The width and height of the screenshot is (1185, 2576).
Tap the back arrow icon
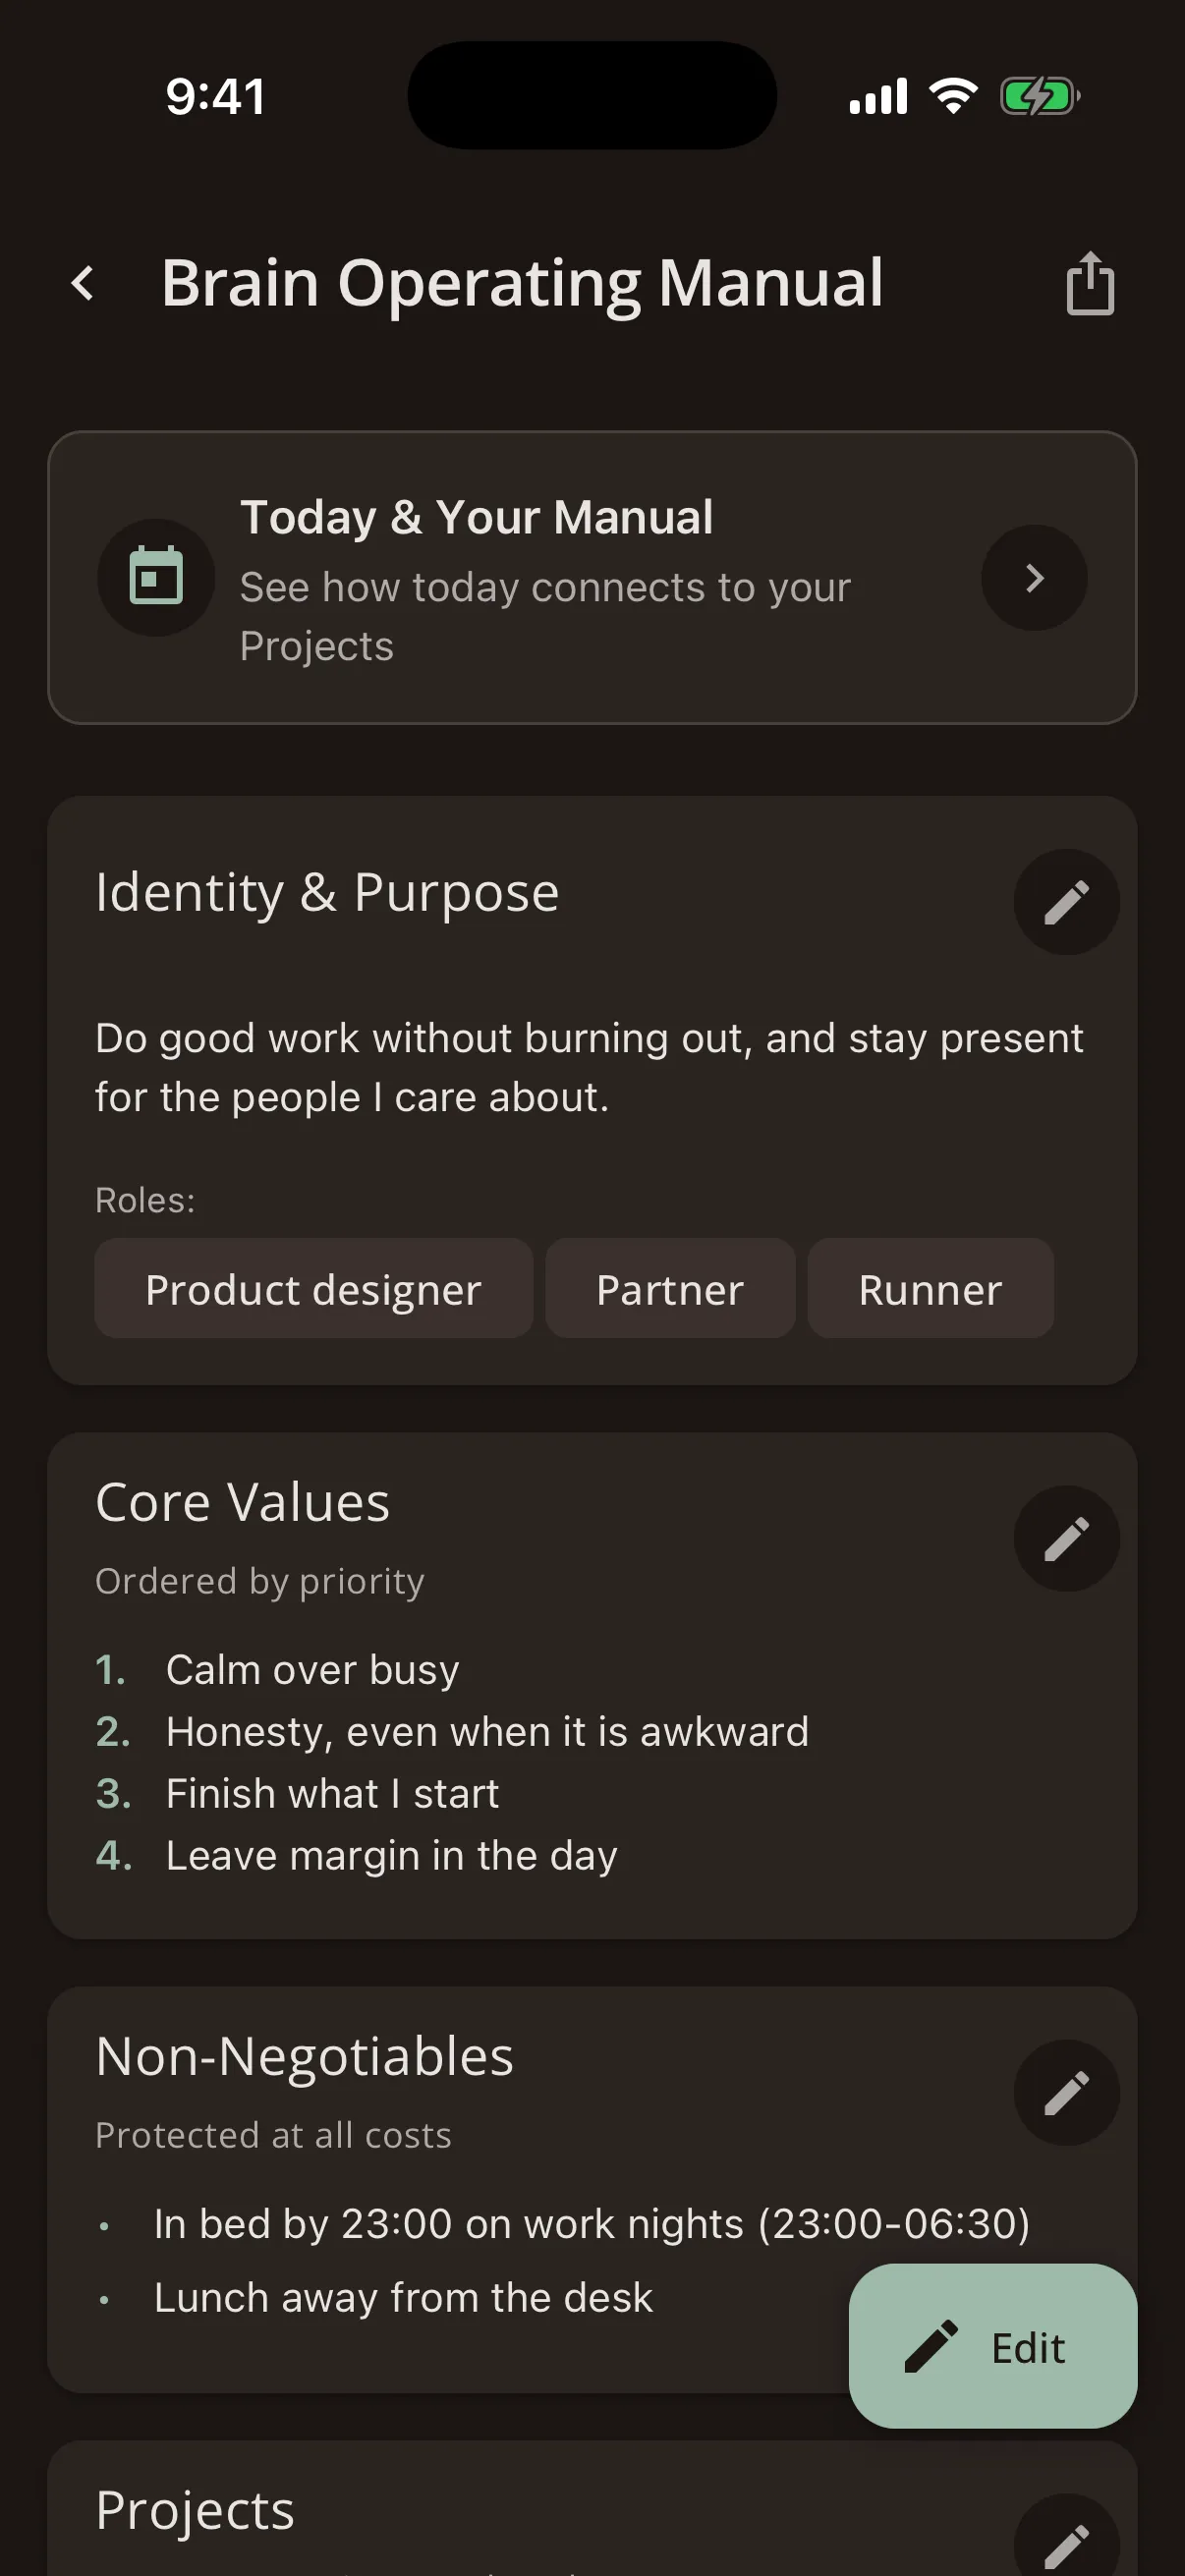(84, 283)
